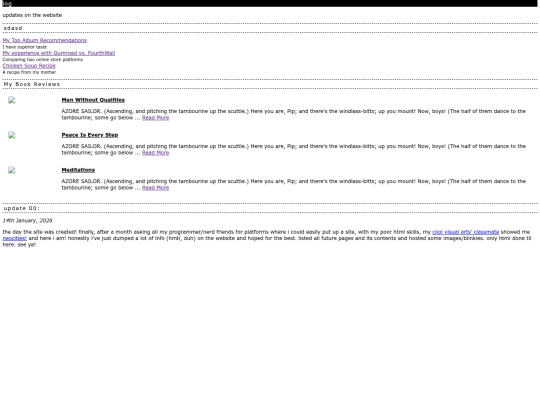
Task: Click the 'update 00:' heading
Action: click(22, 208)
